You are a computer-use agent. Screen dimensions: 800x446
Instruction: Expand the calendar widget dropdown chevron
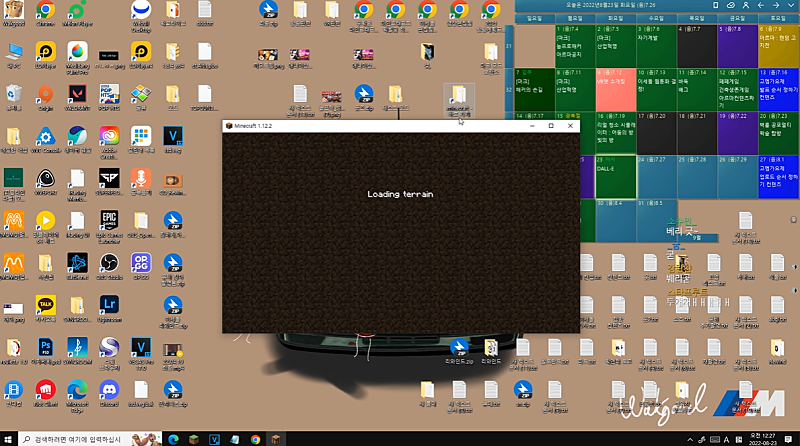point(791,5)
